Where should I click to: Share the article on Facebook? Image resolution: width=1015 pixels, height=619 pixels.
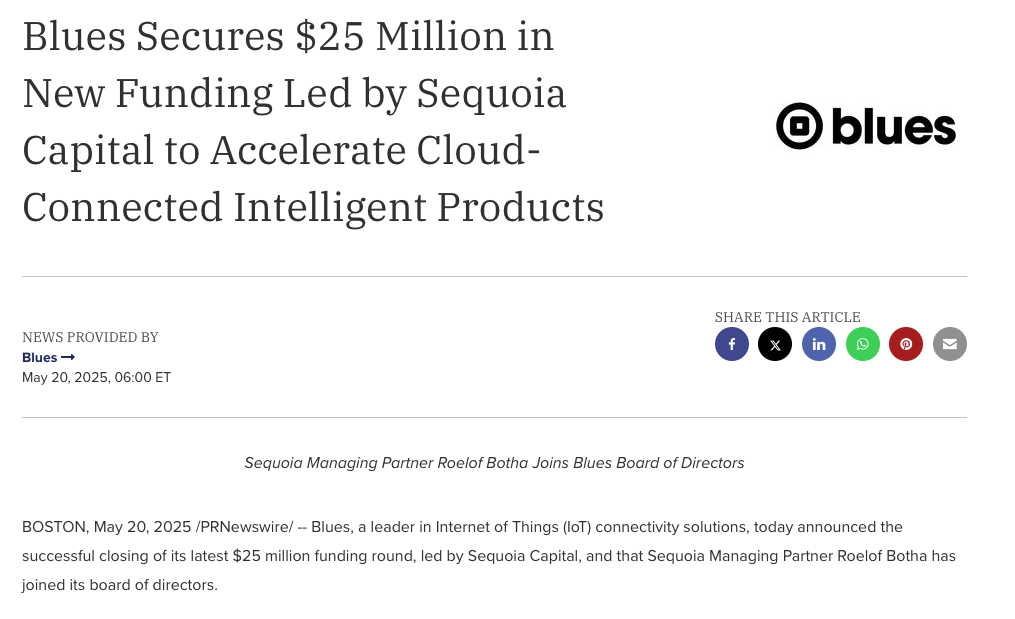(731, 344)
